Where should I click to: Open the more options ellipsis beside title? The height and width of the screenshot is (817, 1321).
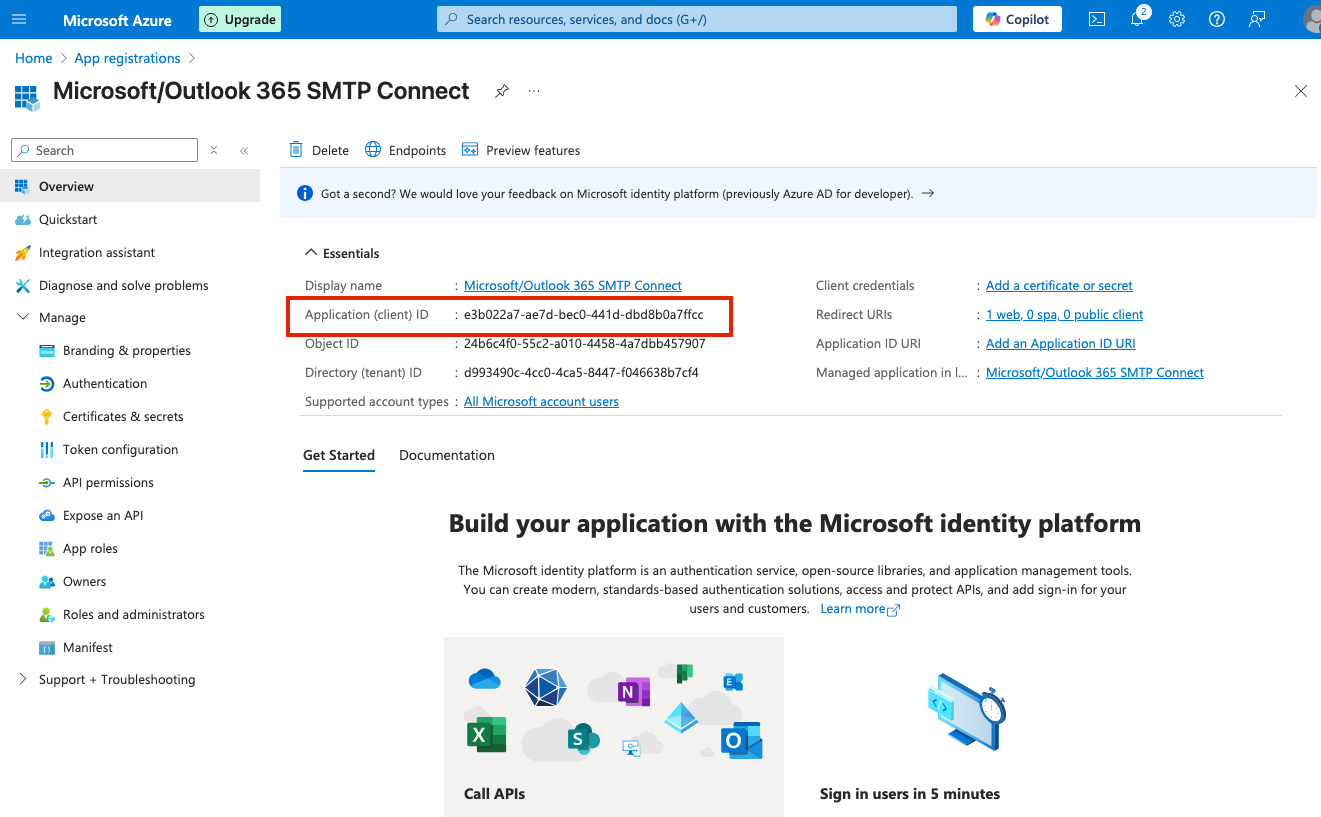(534, 91)
